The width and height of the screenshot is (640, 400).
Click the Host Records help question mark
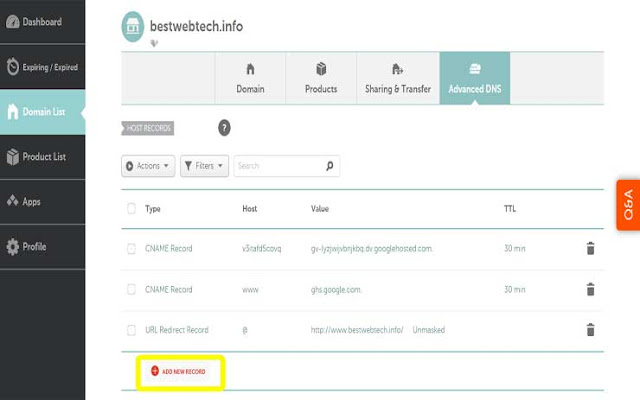tap(224, 128)
